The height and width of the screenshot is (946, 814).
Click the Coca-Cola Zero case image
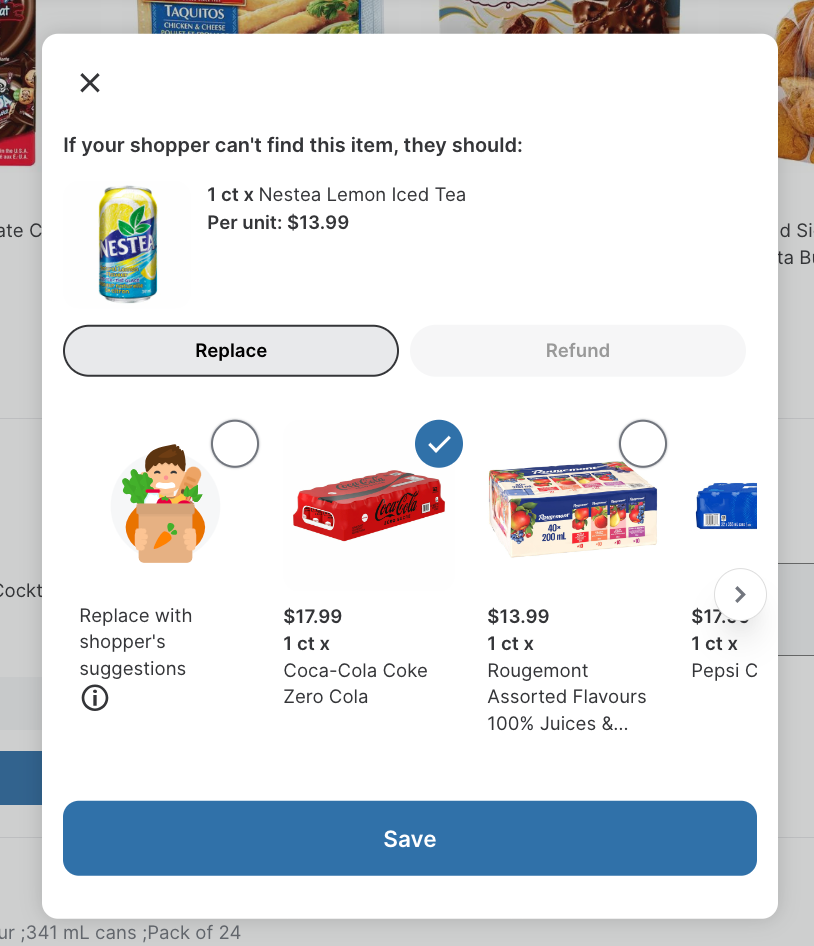point(369,504)
